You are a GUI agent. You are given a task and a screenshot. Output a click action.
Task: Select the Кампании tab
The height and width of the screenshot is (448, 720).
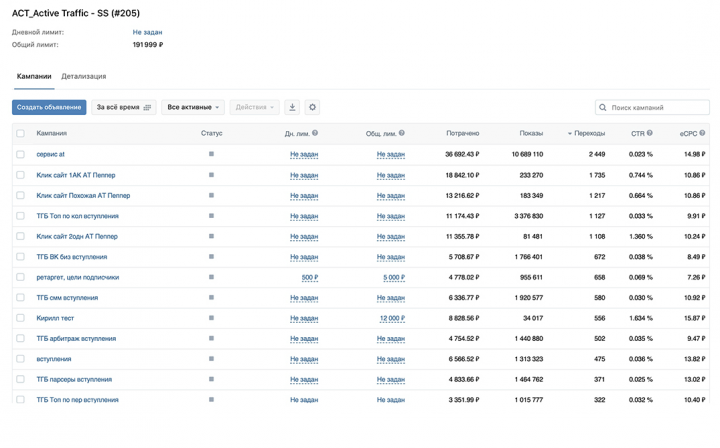point(34,76)
